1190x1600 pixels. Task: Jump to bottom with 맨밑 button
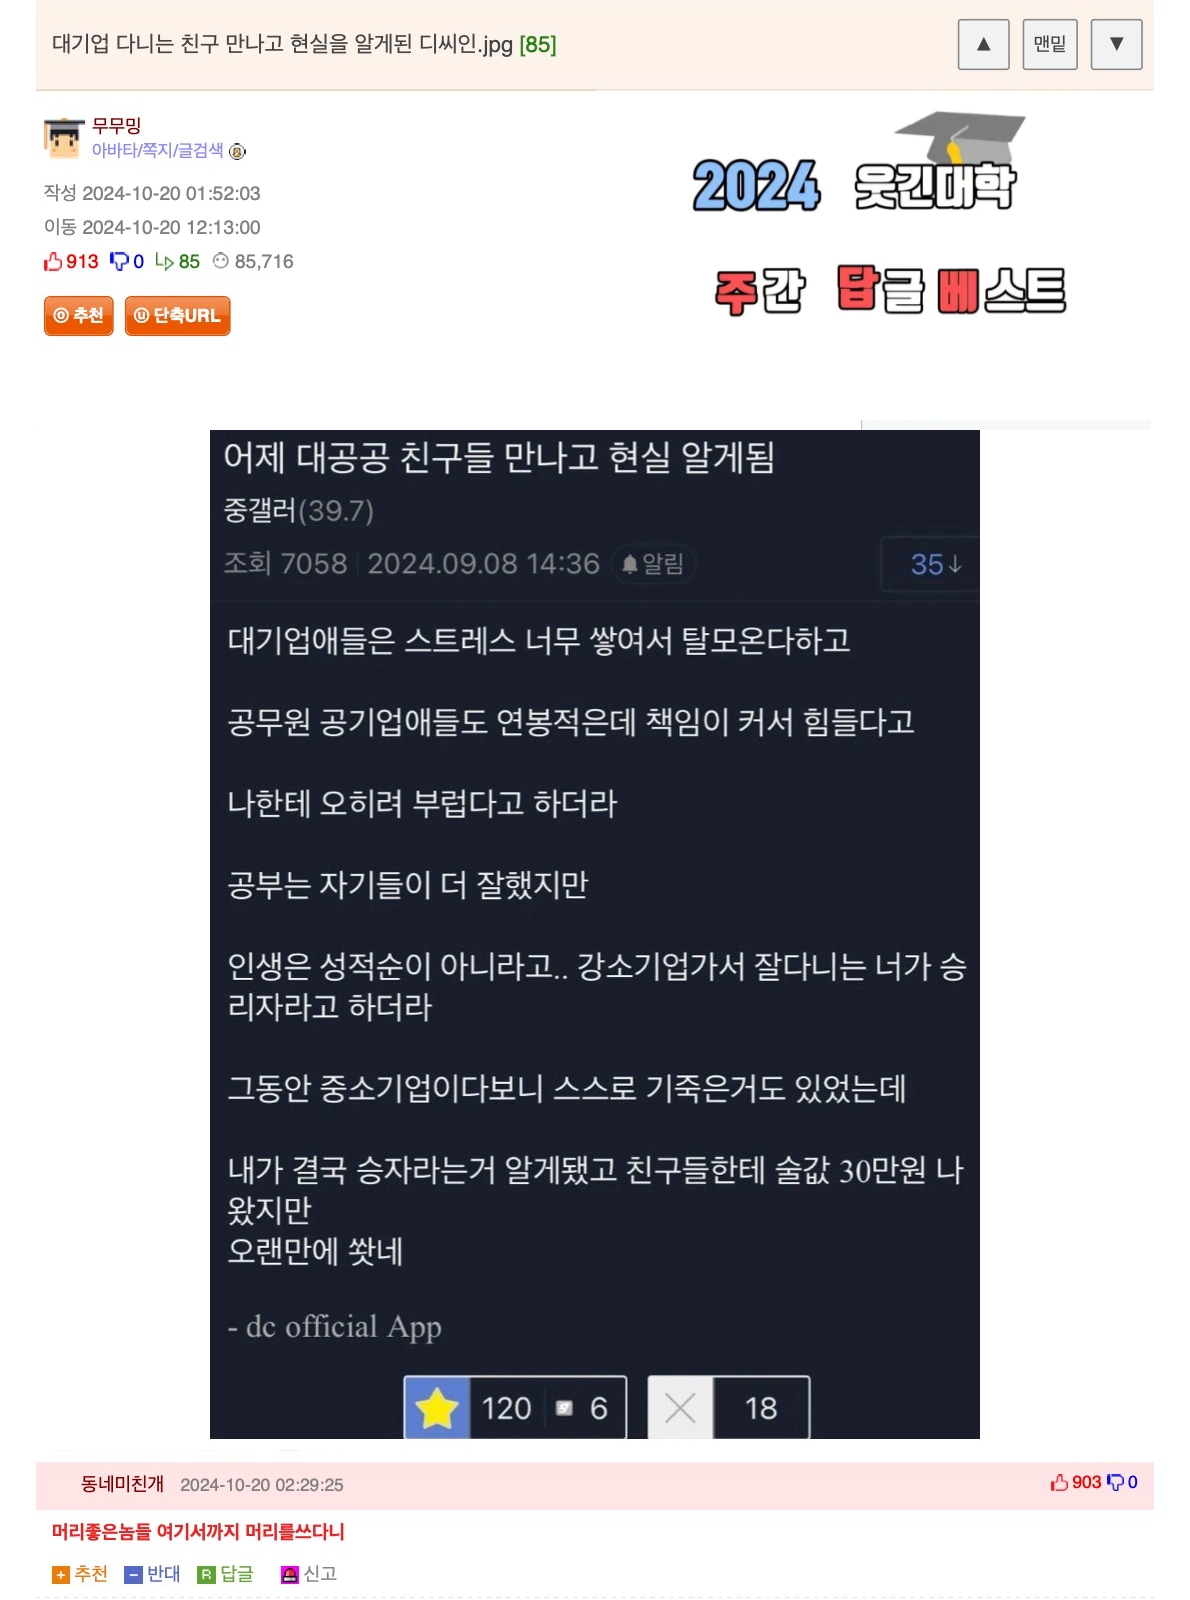click(x=1049, y=44)
